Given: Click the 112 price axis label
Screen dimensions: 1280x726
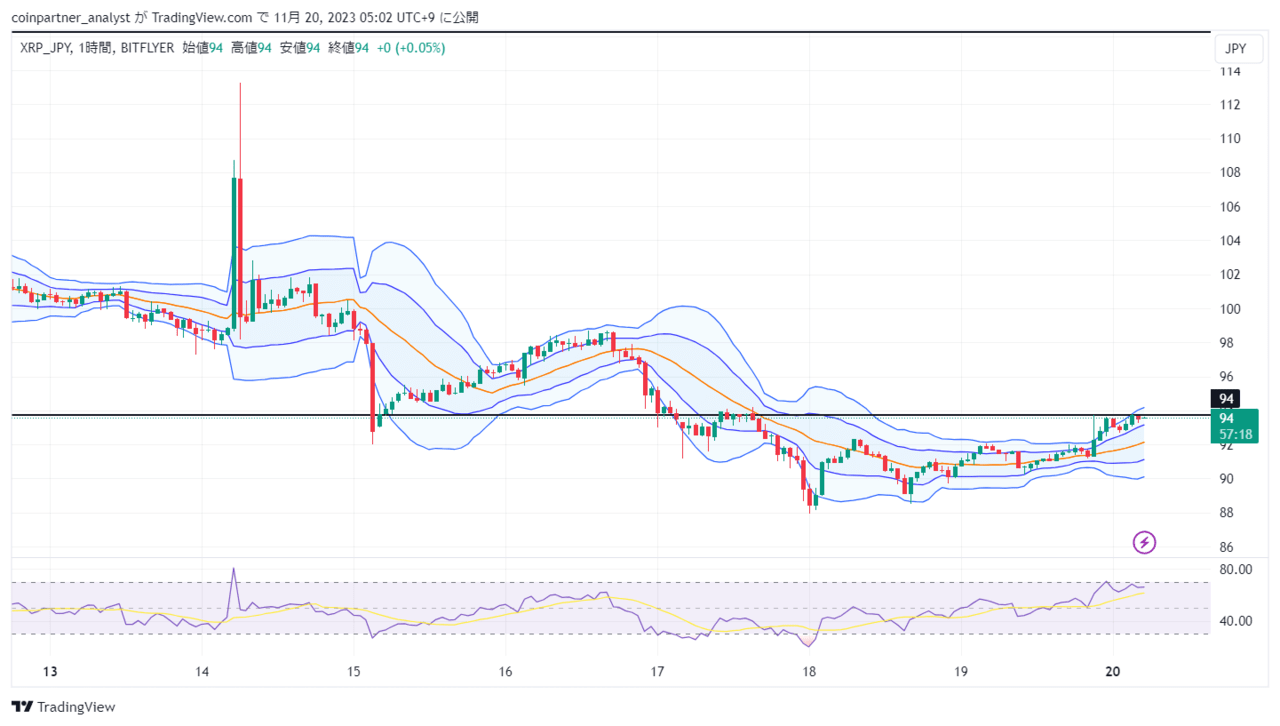Looking at the screenshot, I should click(x=1229, y=105).
